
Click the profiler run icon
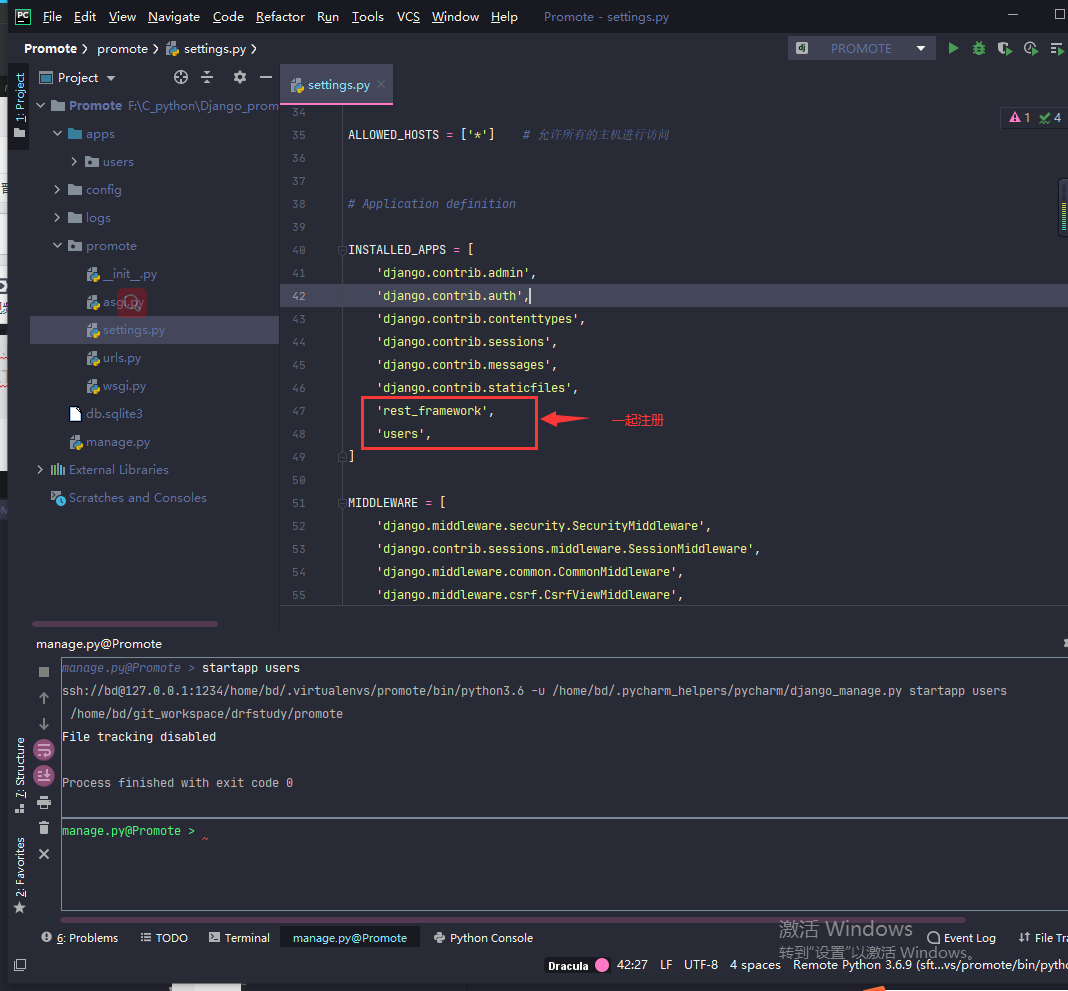1031,48
